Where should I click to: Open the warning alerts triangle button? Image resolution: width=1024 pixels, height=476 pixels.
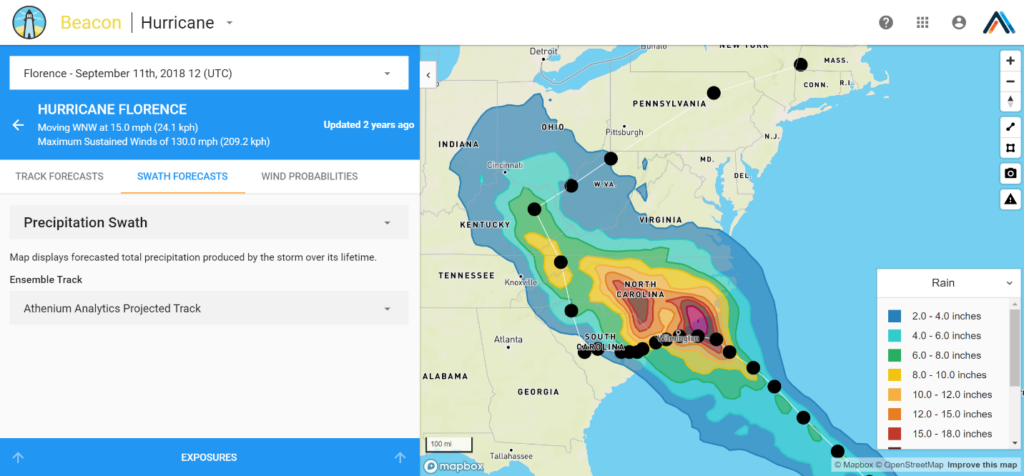[x=1010, y=198]
